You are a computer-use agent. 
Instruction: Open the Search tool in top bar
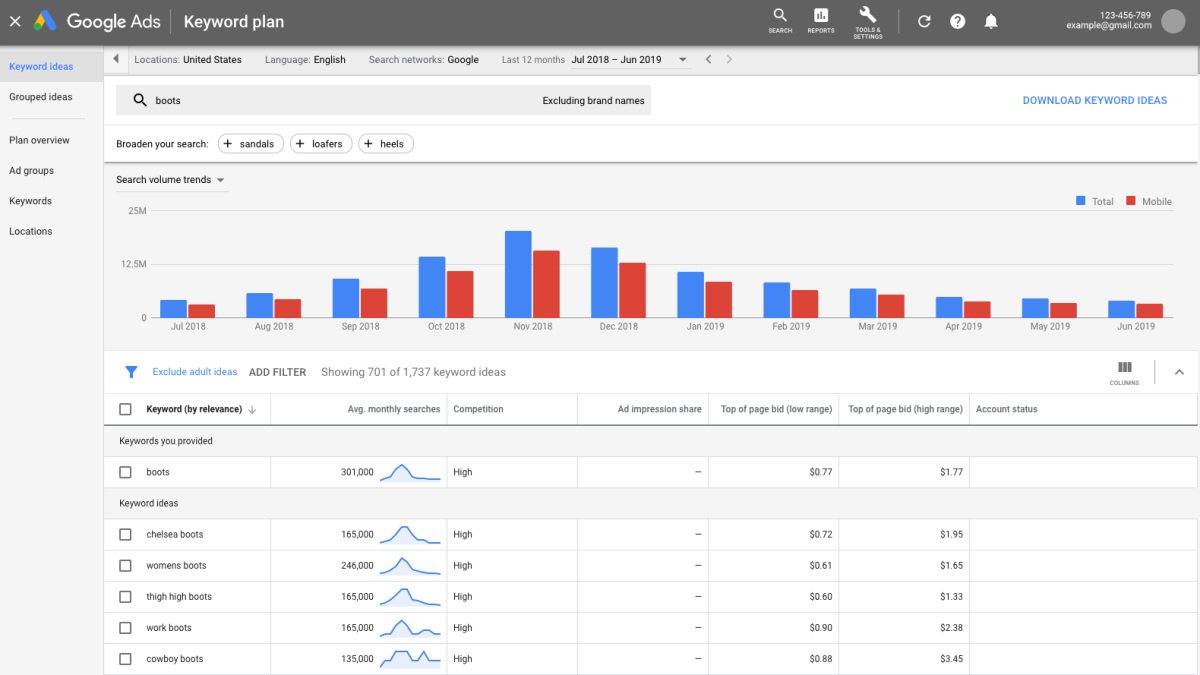tap(780, 21)
